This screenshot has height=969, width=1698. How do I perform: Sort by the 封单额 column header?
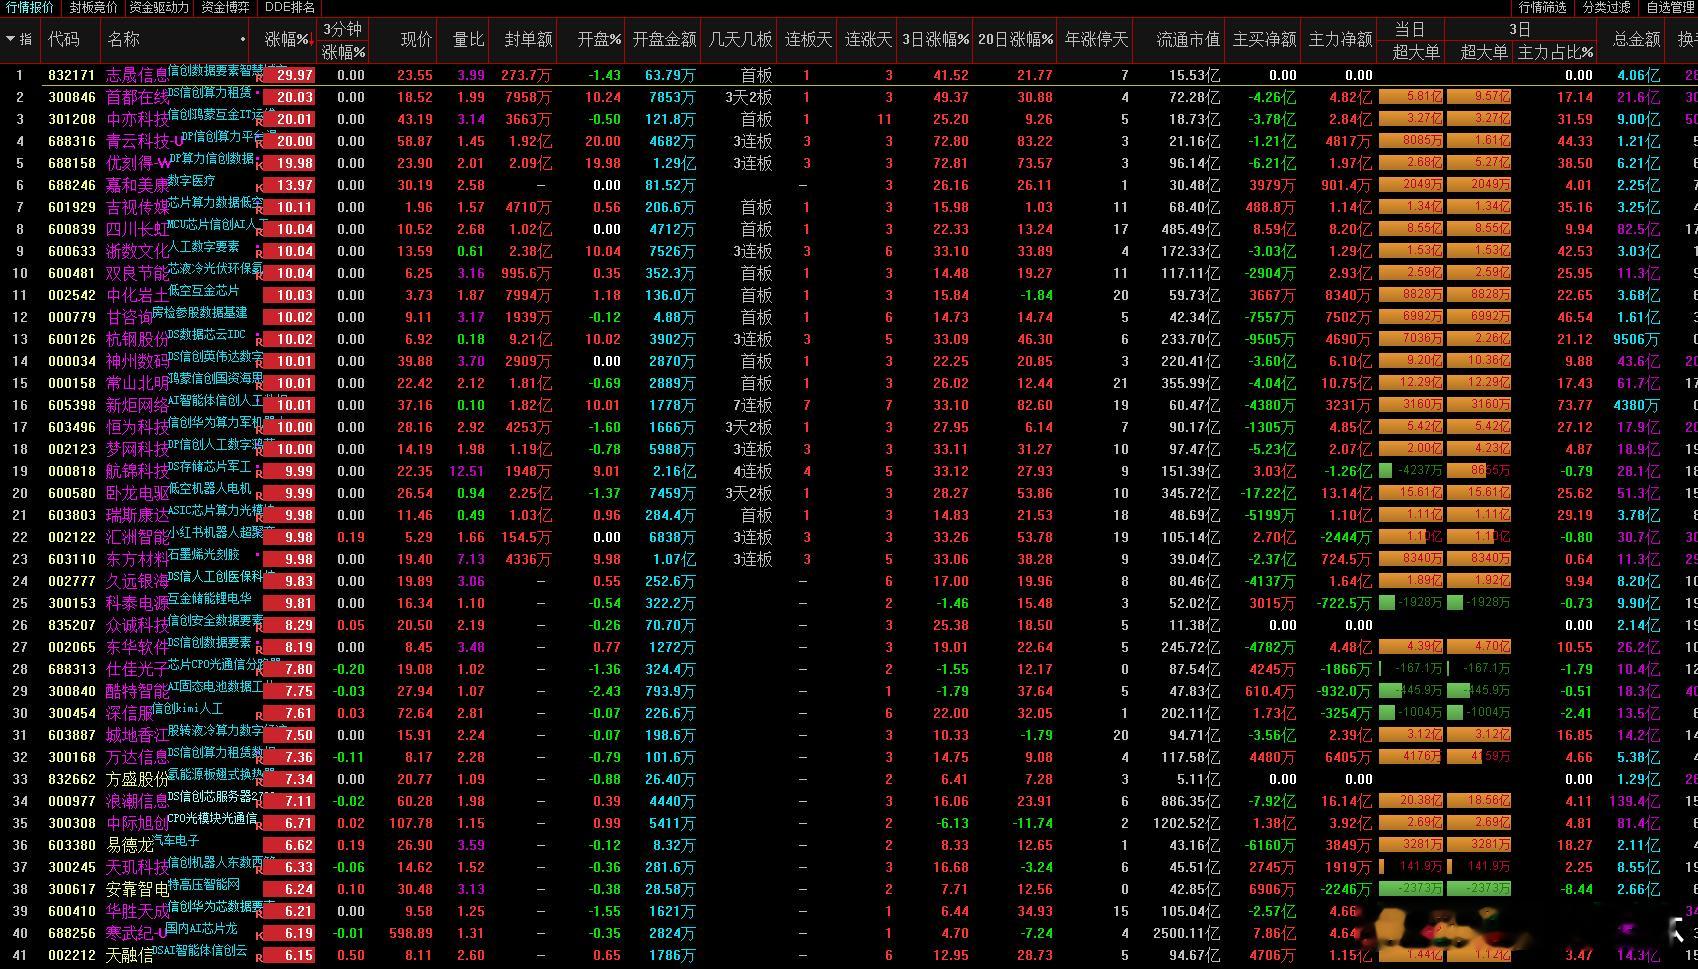pos(528,39)
